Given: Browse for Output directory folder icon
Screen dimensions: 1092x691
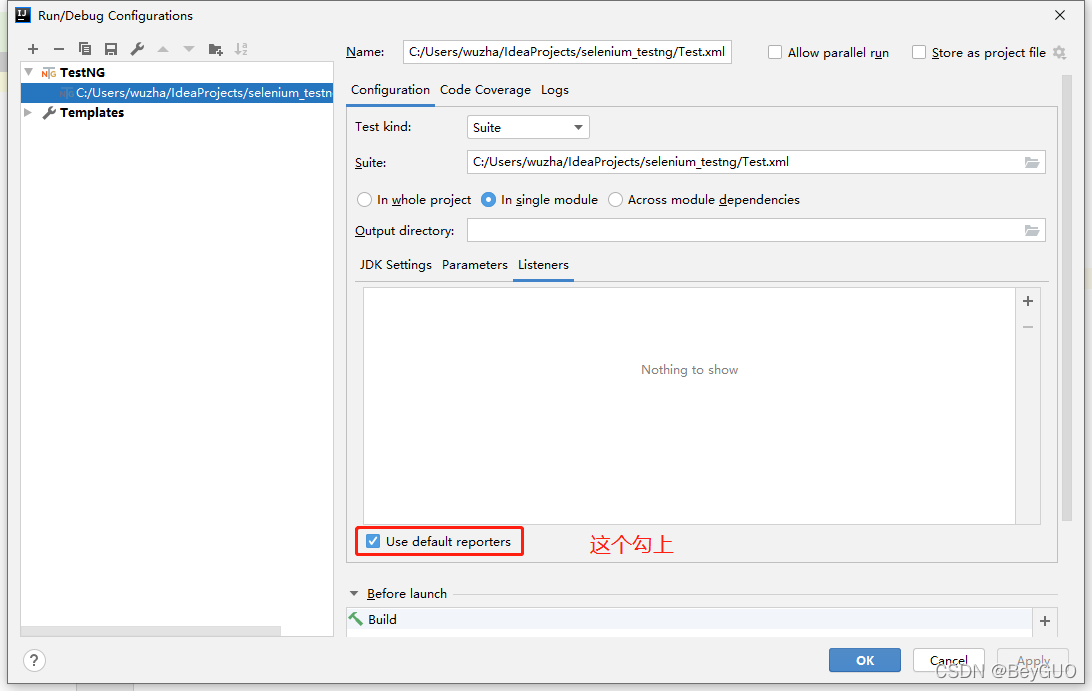Looking at the screenshot, I should tap(1031, 231).
